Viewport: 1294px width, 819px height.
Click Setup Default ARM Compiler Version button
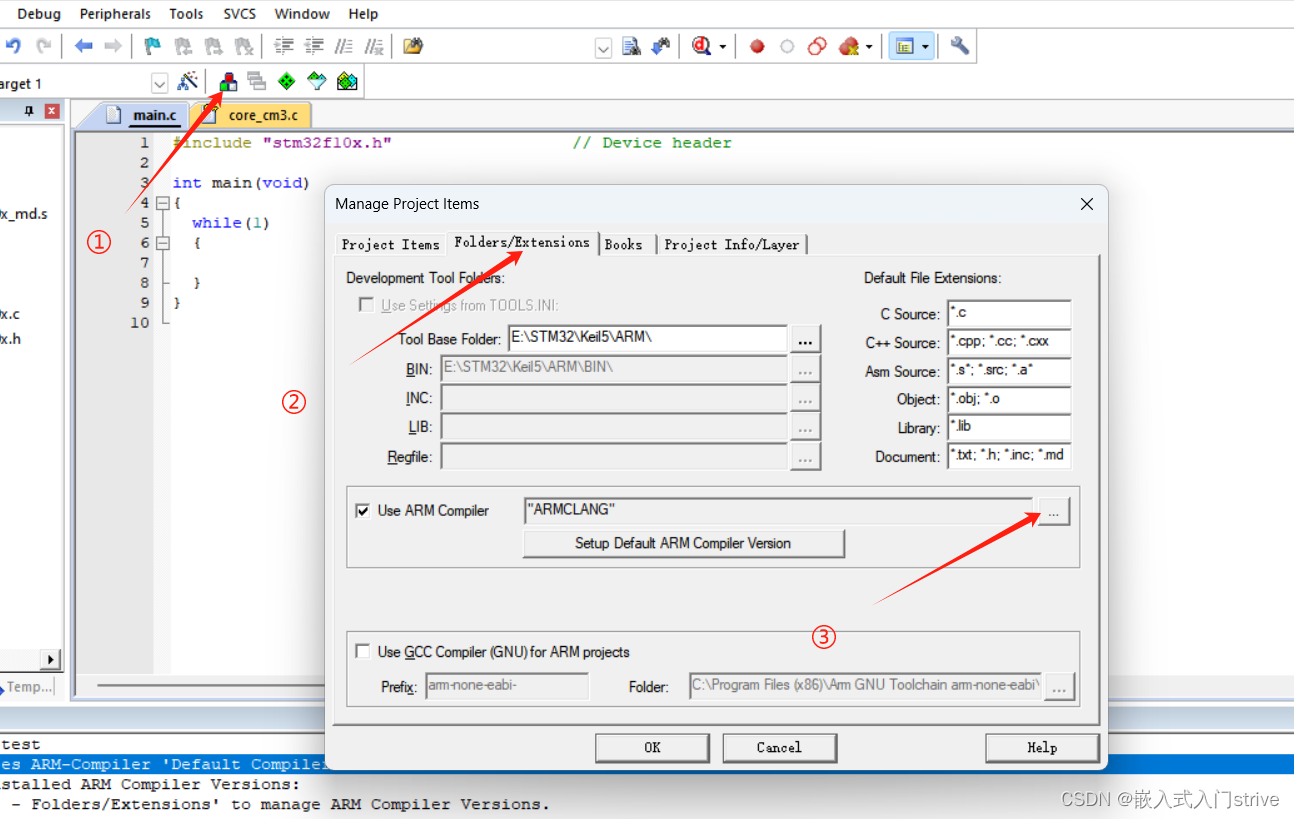(x=683, y=543)
